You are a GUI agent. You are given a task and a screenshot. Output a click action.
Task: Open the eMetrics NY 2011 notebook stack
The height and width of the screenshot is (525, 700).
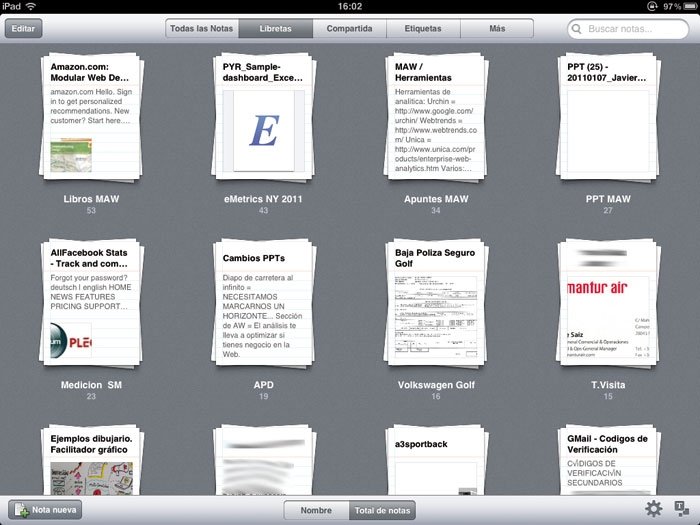(263, 117)
